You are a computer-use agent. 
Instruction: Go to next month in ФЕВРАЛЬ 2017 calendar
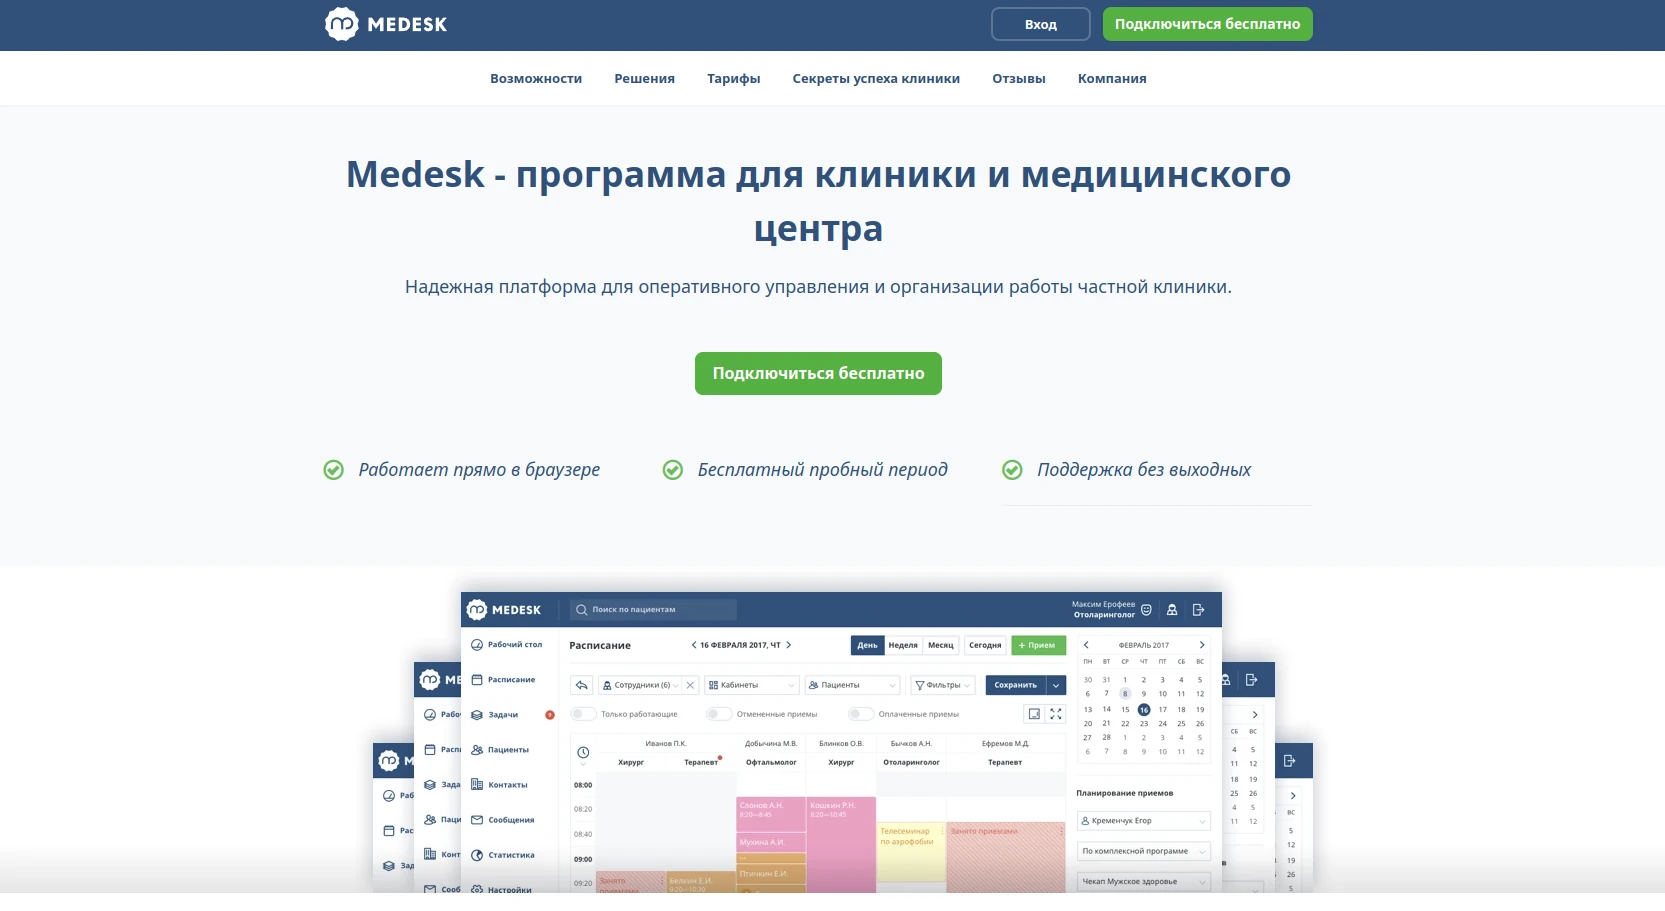pyautogui.click(x=1202, y=645)
